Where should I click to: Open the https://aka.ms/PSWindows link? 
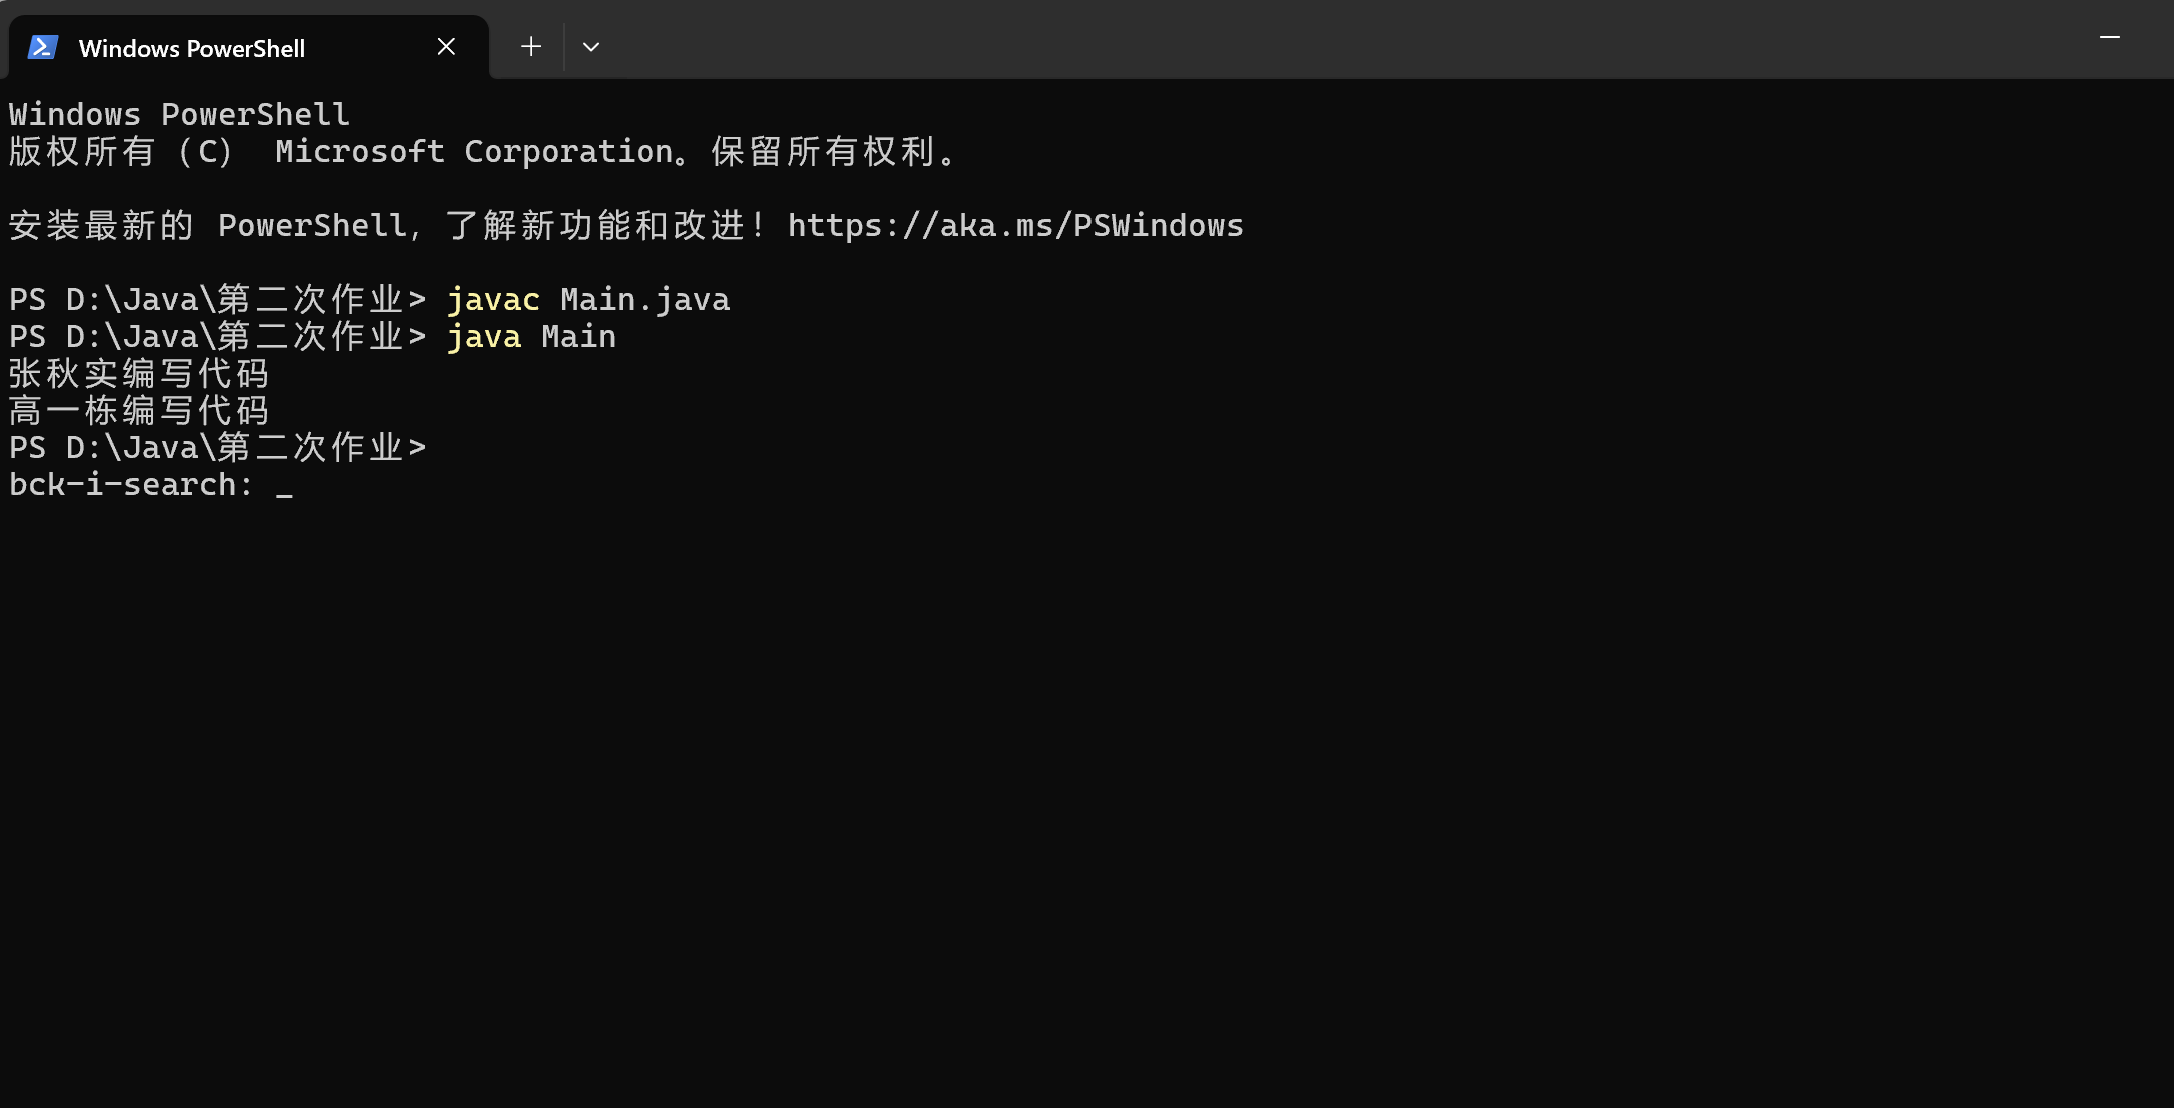1015,226
